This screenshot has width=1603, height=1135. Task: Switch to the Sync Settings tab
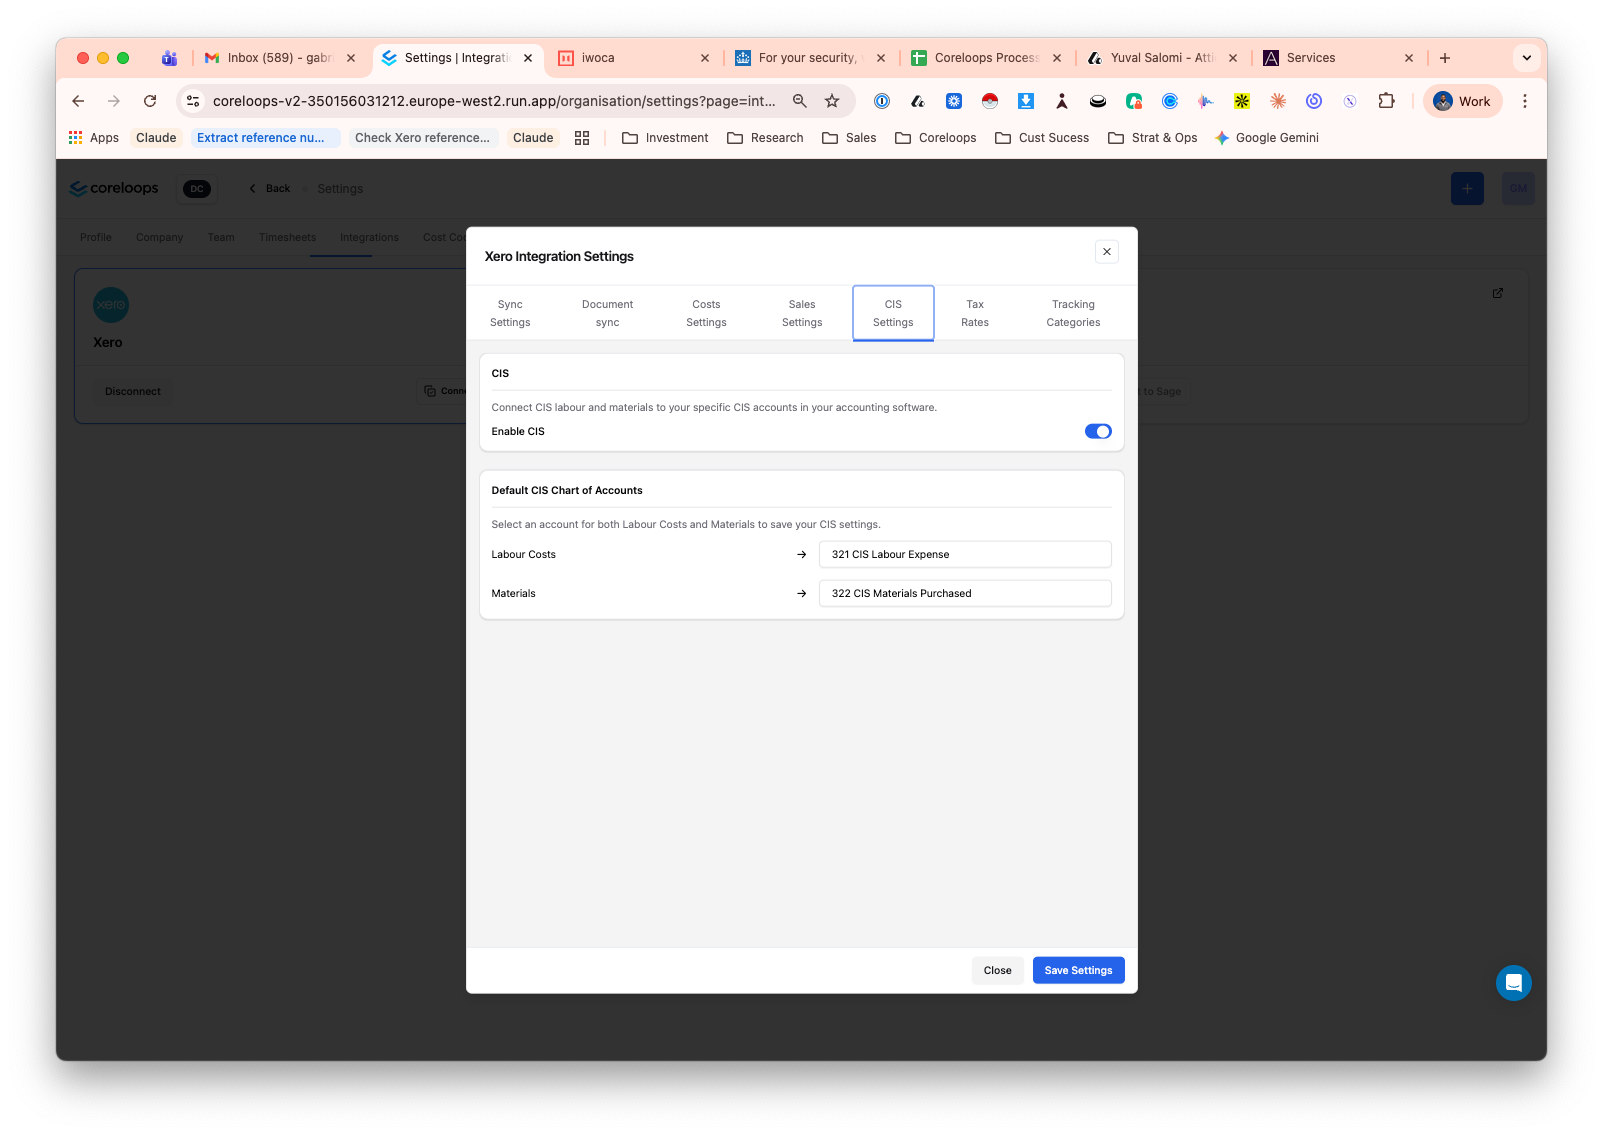[x=510, y=313]
